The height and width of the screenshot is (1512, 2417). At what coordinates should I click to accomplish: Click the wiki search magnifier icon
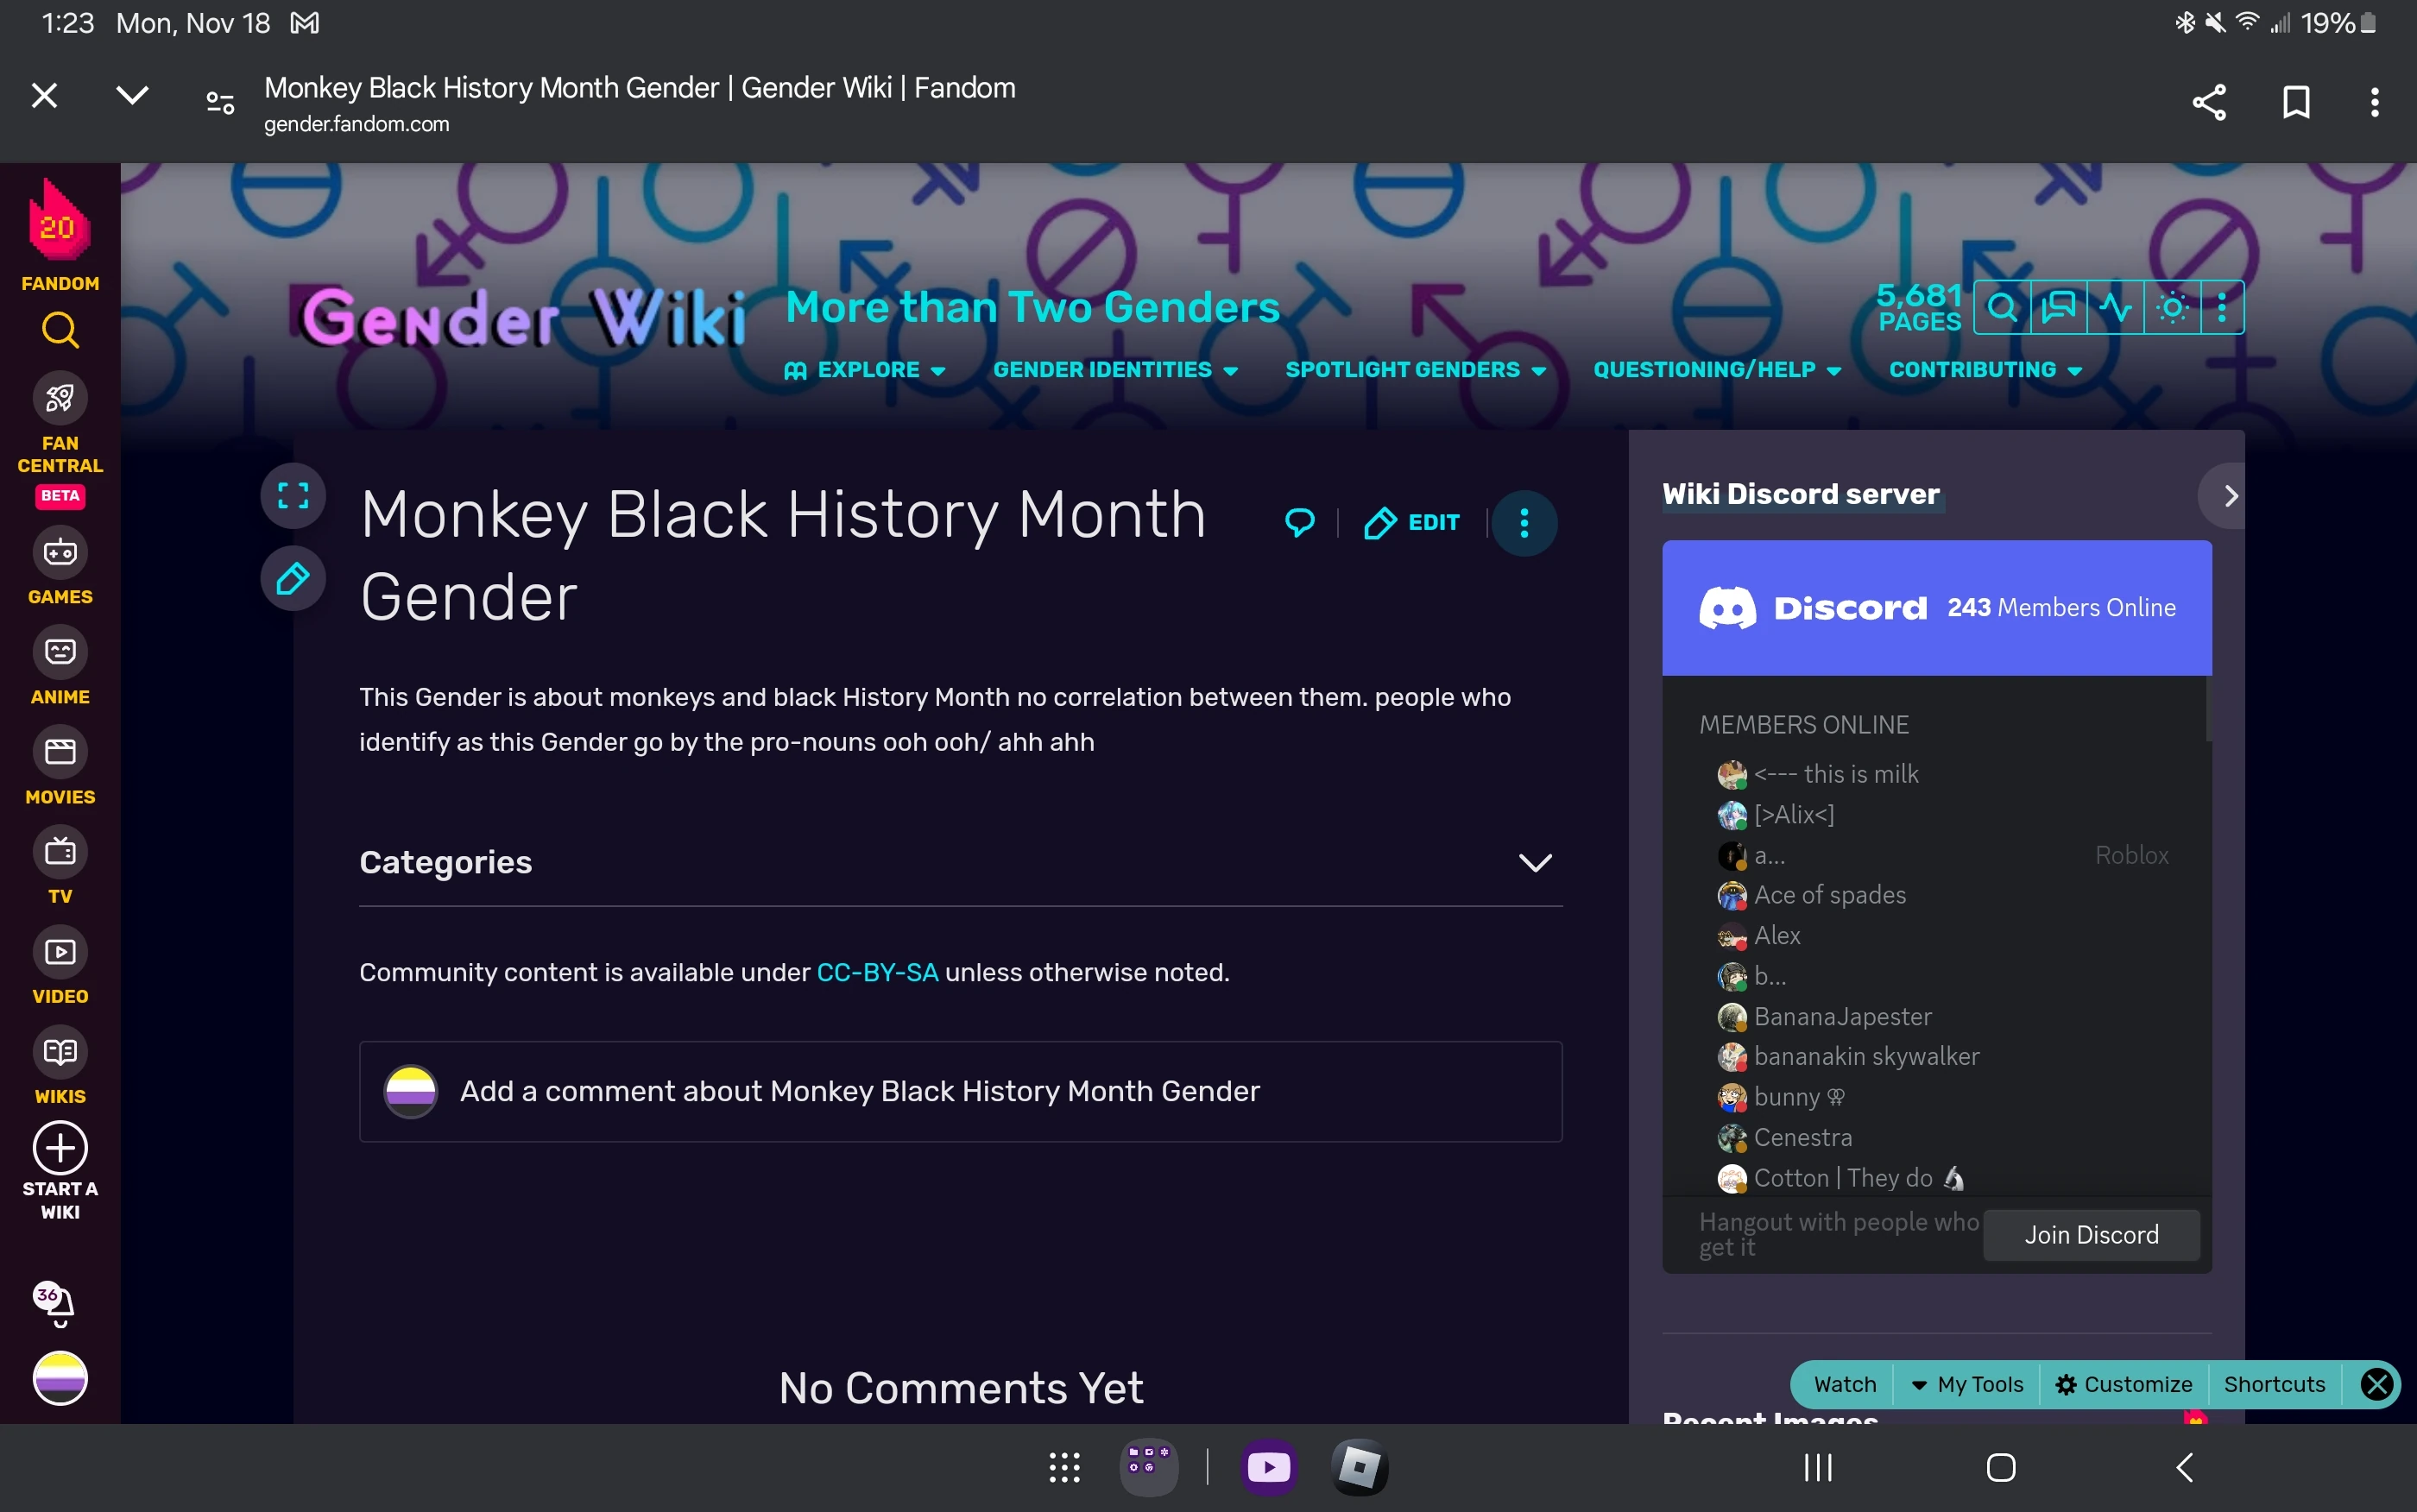click(x=2001, y=307)
